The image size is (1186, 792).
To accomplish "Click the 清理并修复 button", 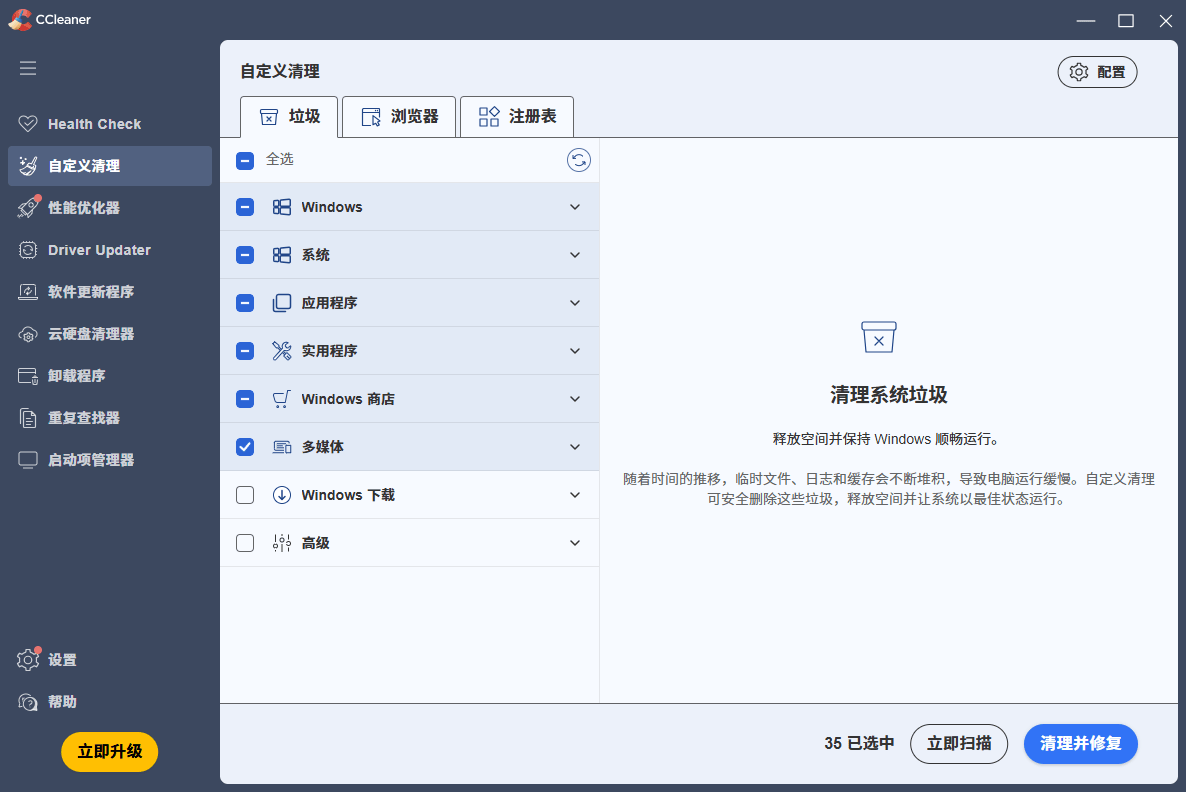I will (x=1081, y=744).
